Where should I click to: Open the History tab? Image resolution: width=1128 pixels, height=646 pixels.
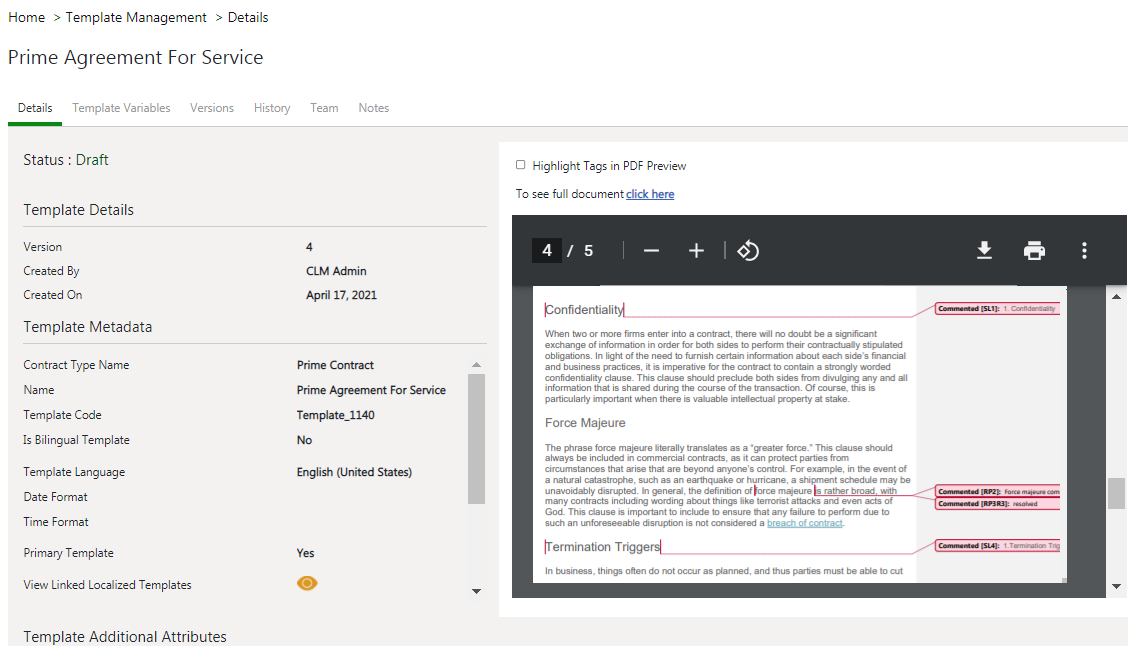click(x=272, y=108)
